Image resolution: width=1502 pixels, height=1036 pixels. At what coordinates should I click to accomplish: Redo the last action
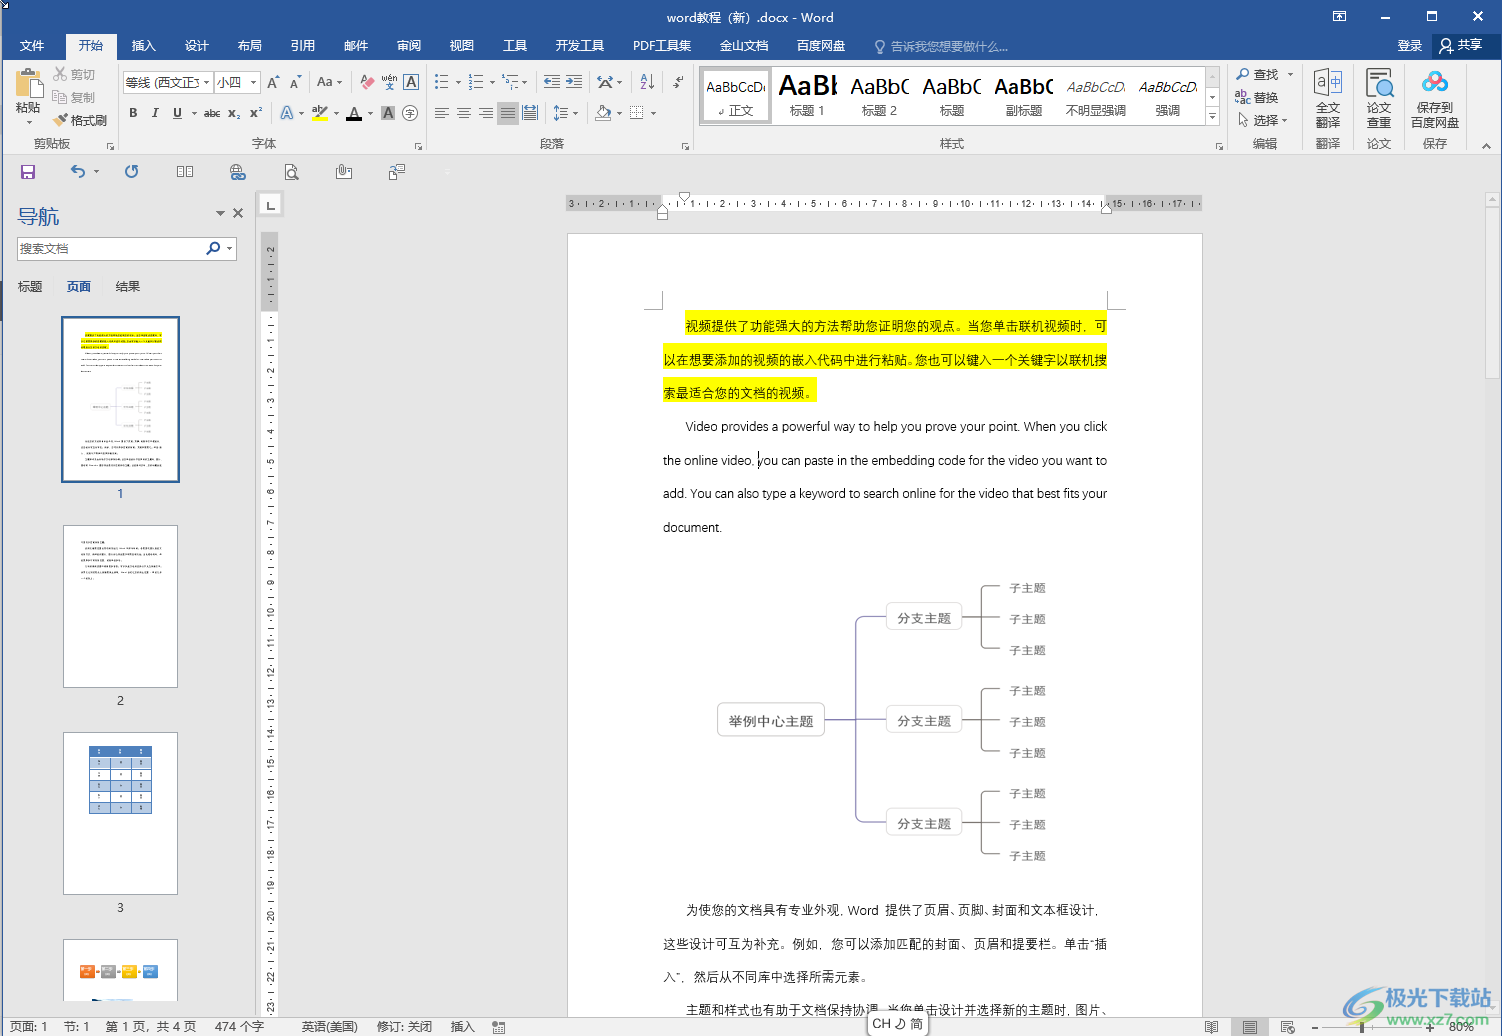pos(131,172)
